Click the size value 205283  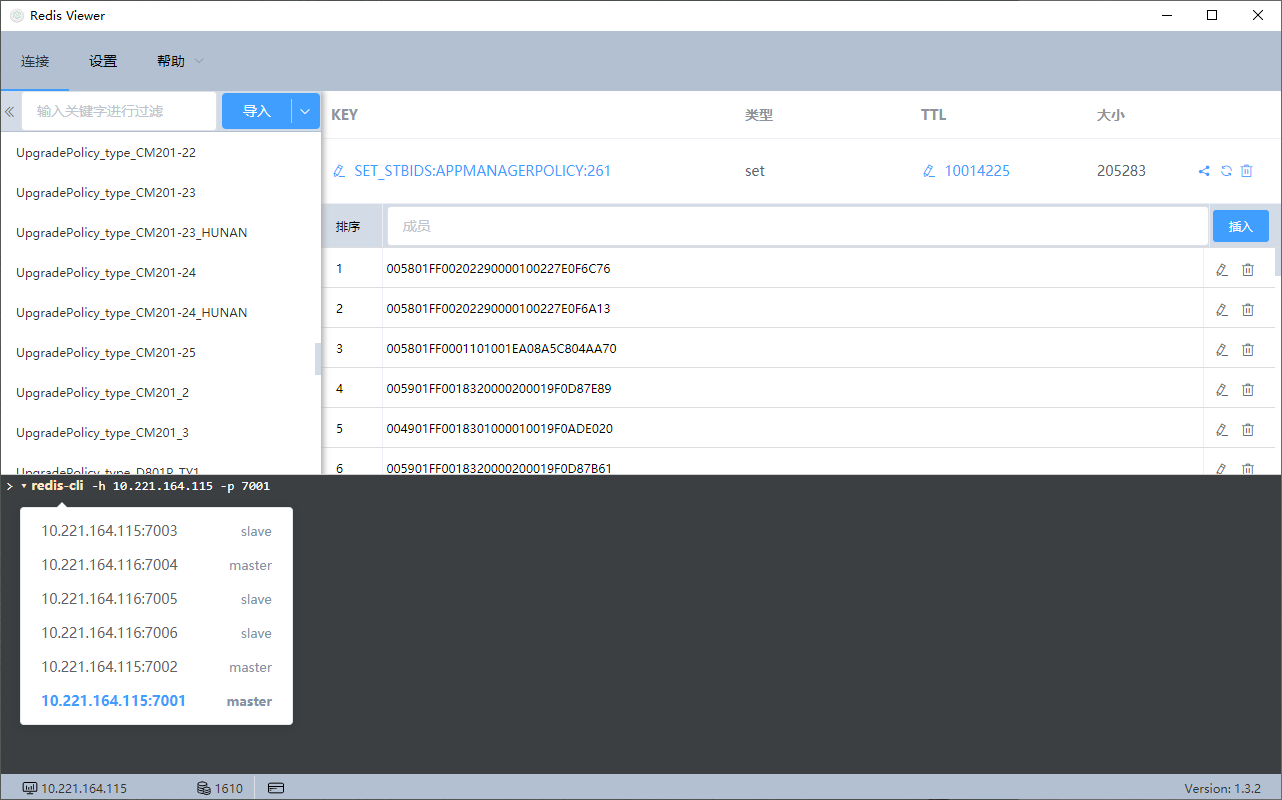(x=1121, y=171)
